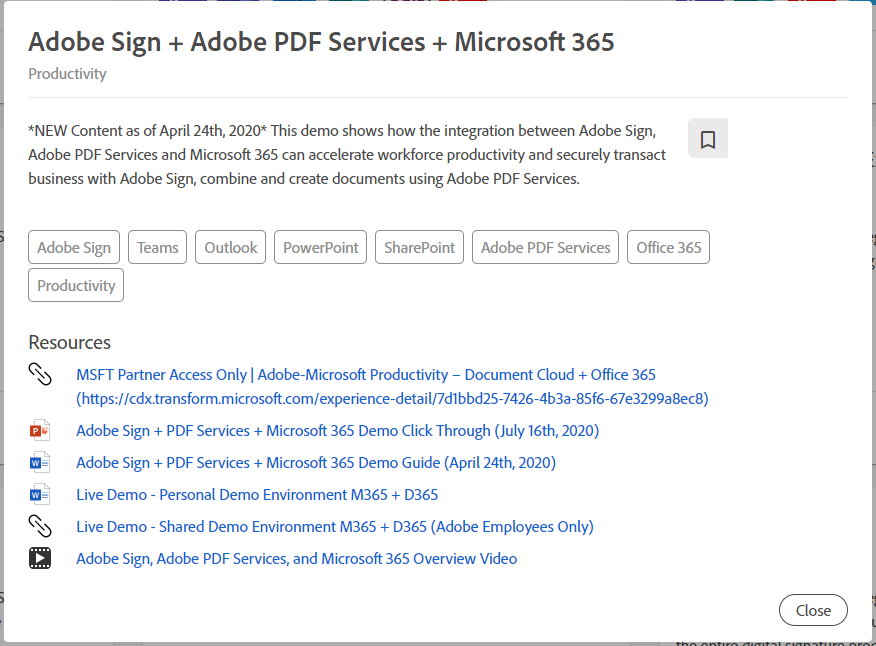Click the Office 365 tag

(x=668, y=247)
